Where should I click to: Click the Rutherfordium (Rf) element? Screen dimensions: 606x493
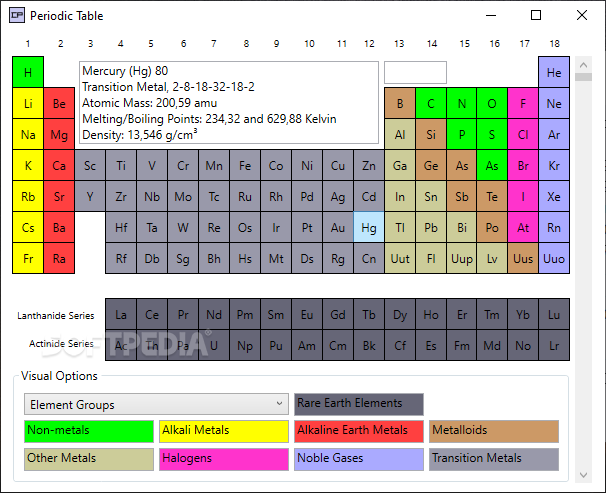point(121,258)
